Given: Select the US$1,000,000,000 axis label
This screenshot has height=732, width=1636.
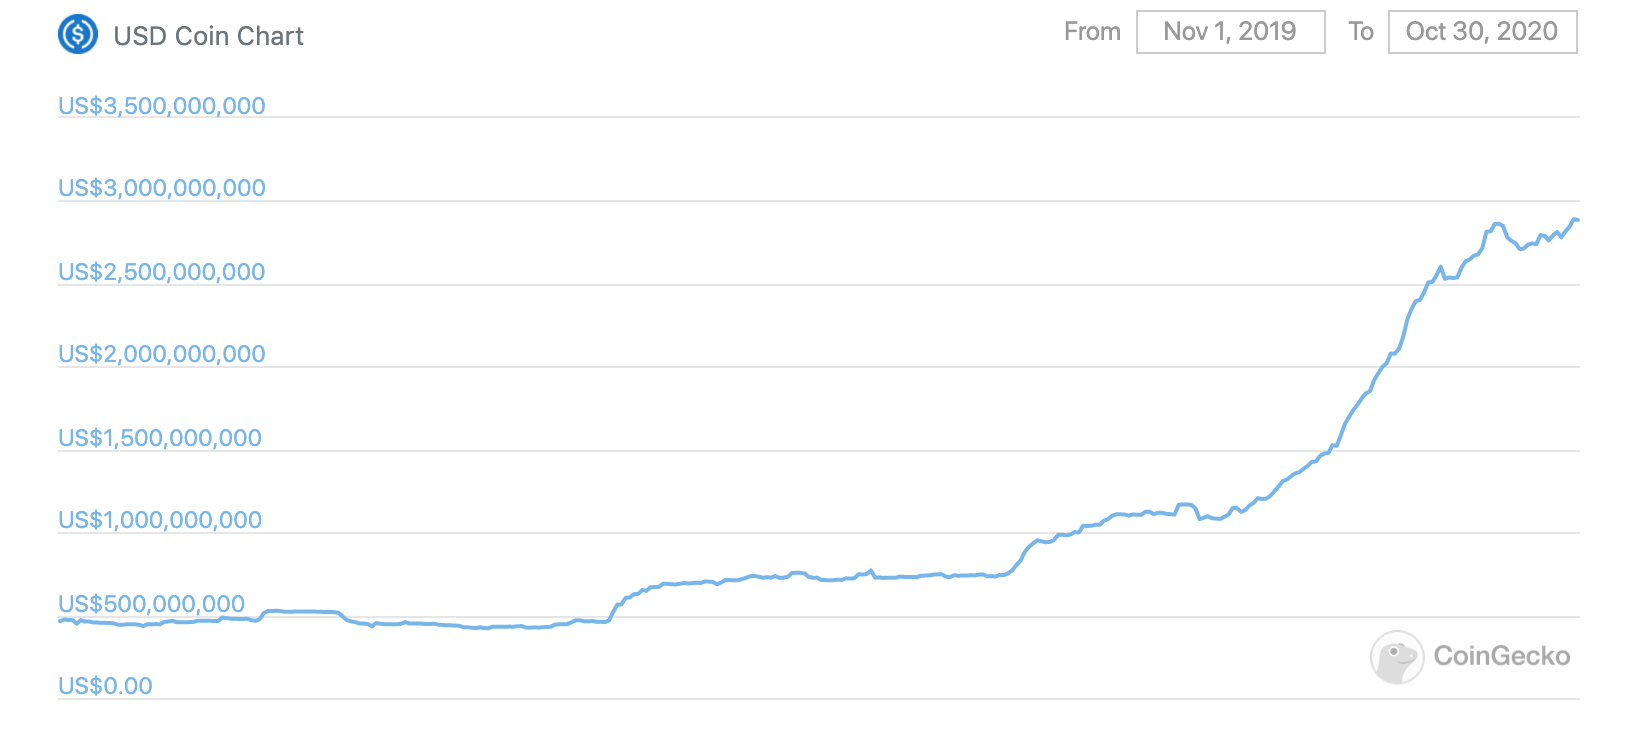Looking at the screenshot, I should (x=160, y=520).
